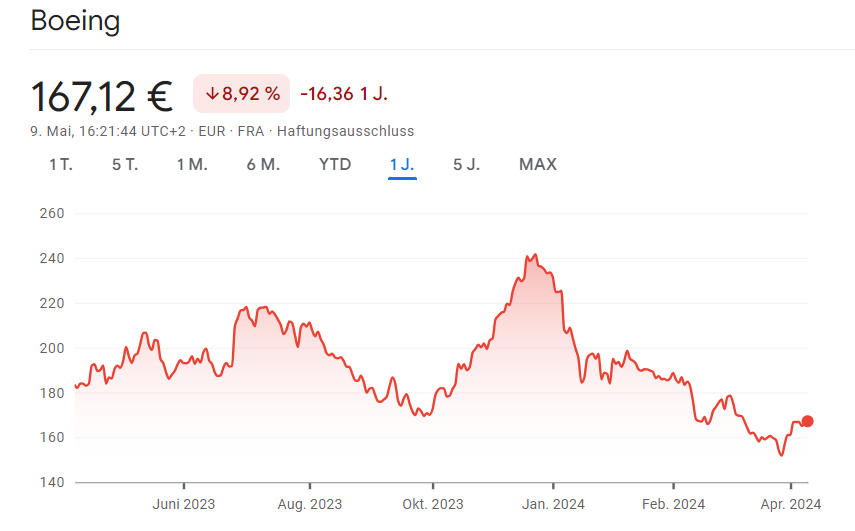
Task: Switch to the 5 T. range tab
Action: click(x=125, y=165)
